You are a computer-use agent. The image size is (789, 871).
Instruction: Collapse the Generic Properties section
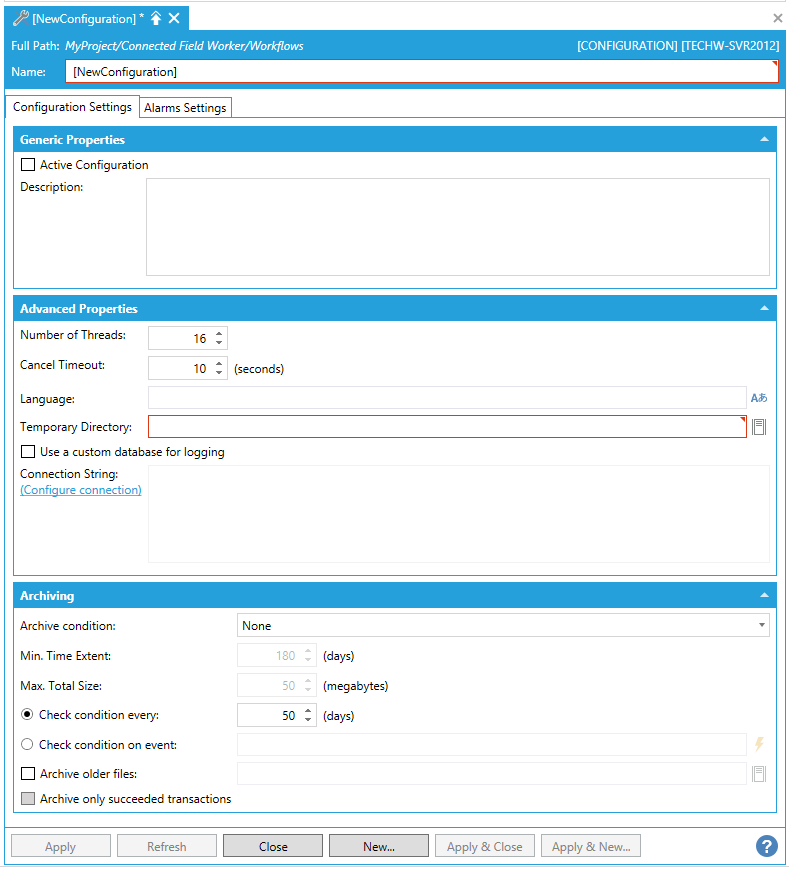(764, 140)
